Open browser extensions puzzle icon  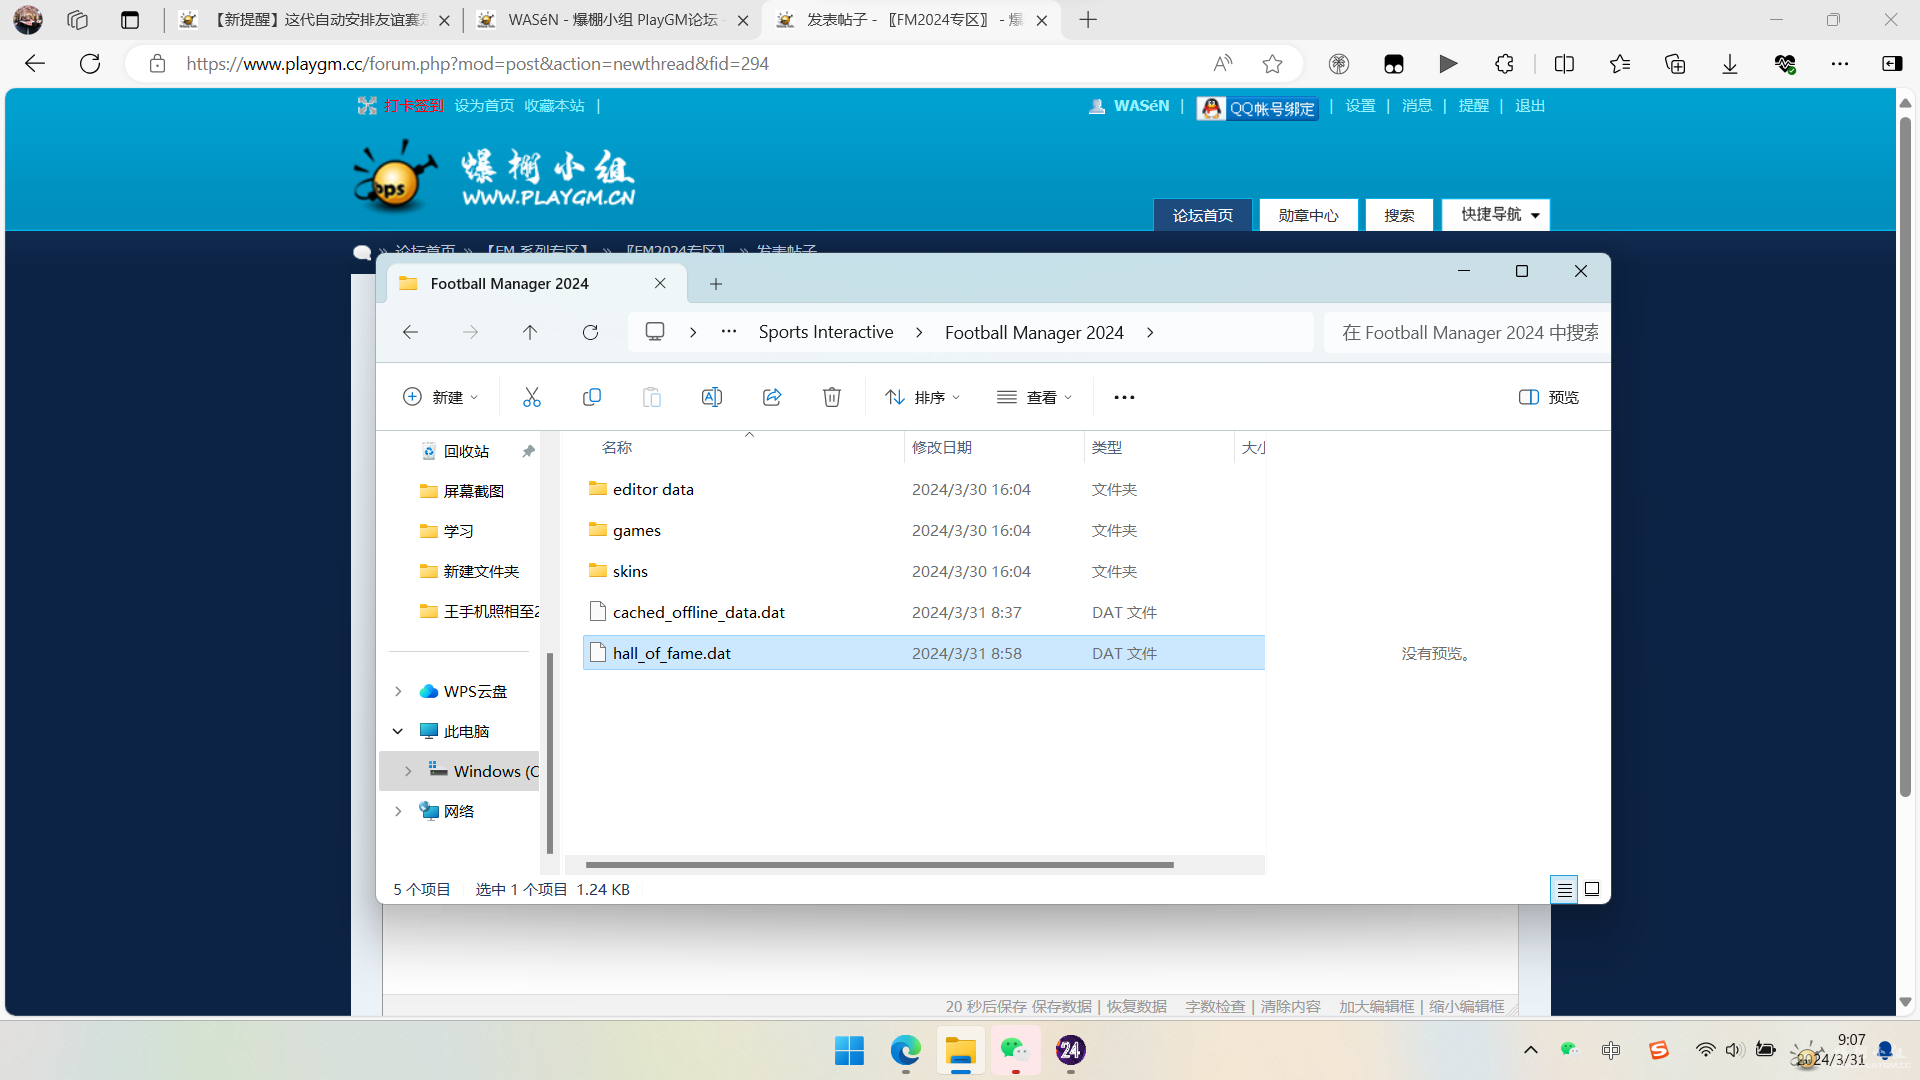tap(1504, 64)
